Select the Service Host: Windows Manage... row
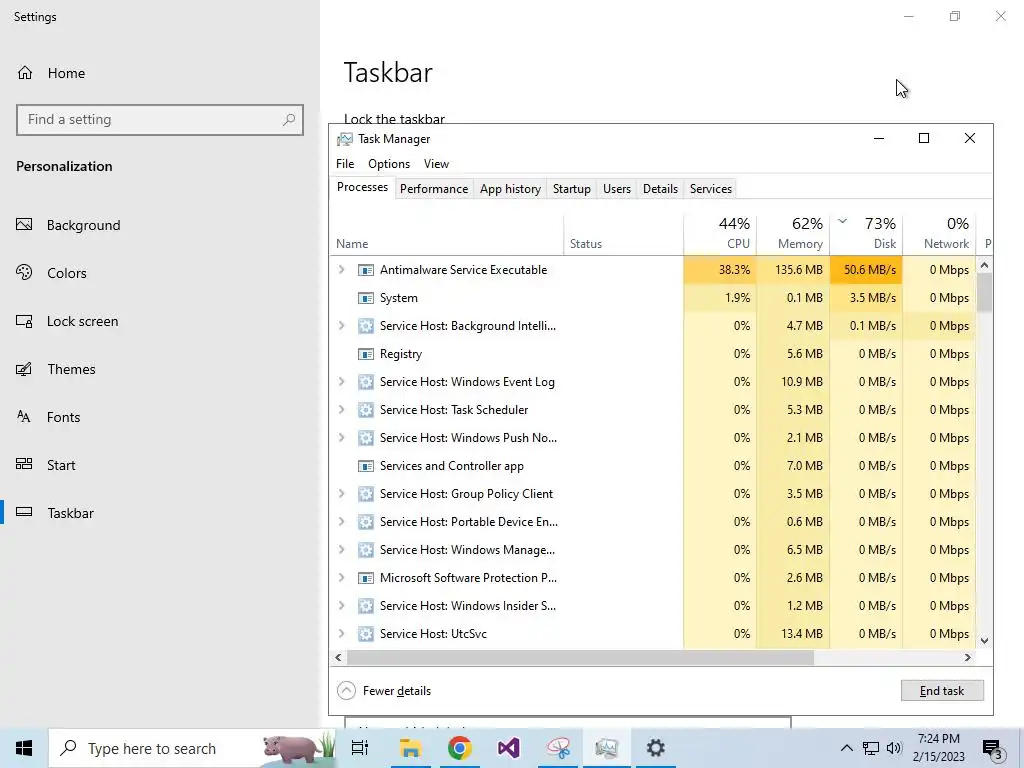 652,550
